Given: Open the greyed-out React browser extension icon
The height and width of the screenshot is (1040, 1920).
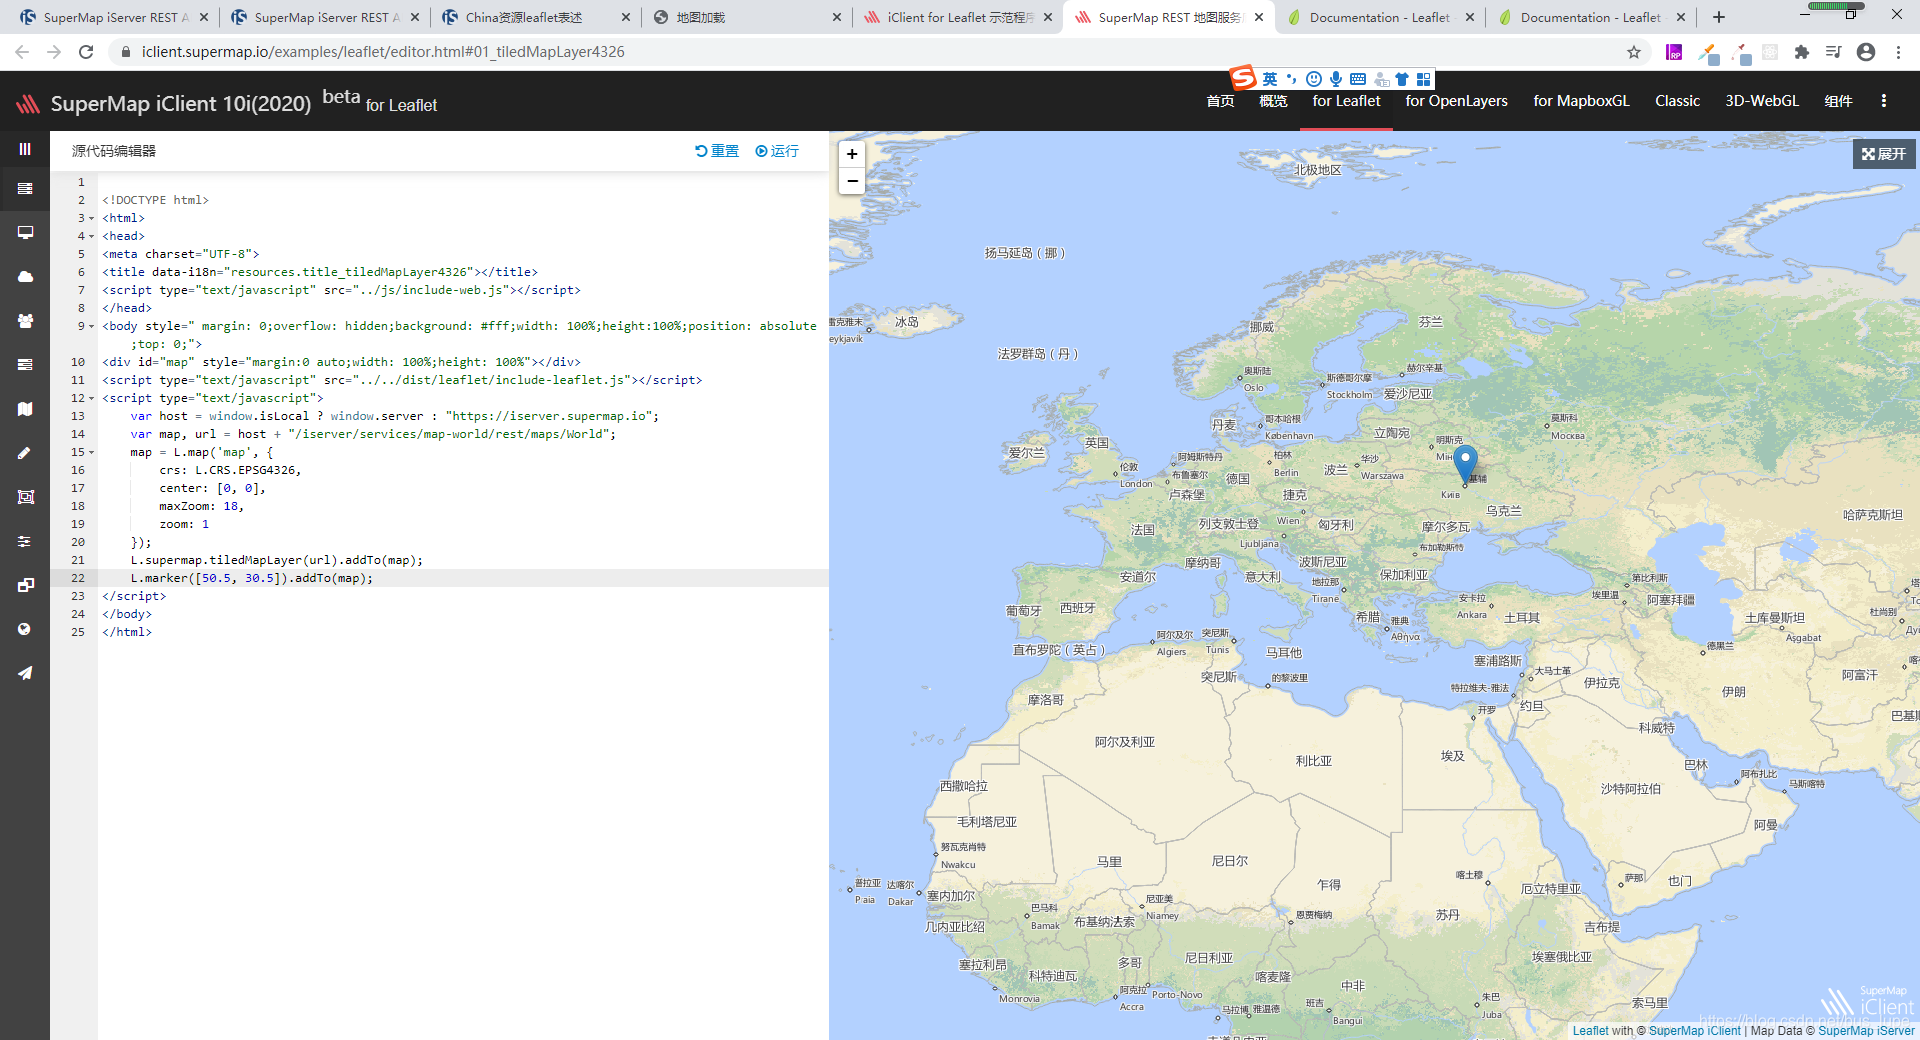Looking at the screenshot, I should pyautogui.click(x=1770, y=52).
